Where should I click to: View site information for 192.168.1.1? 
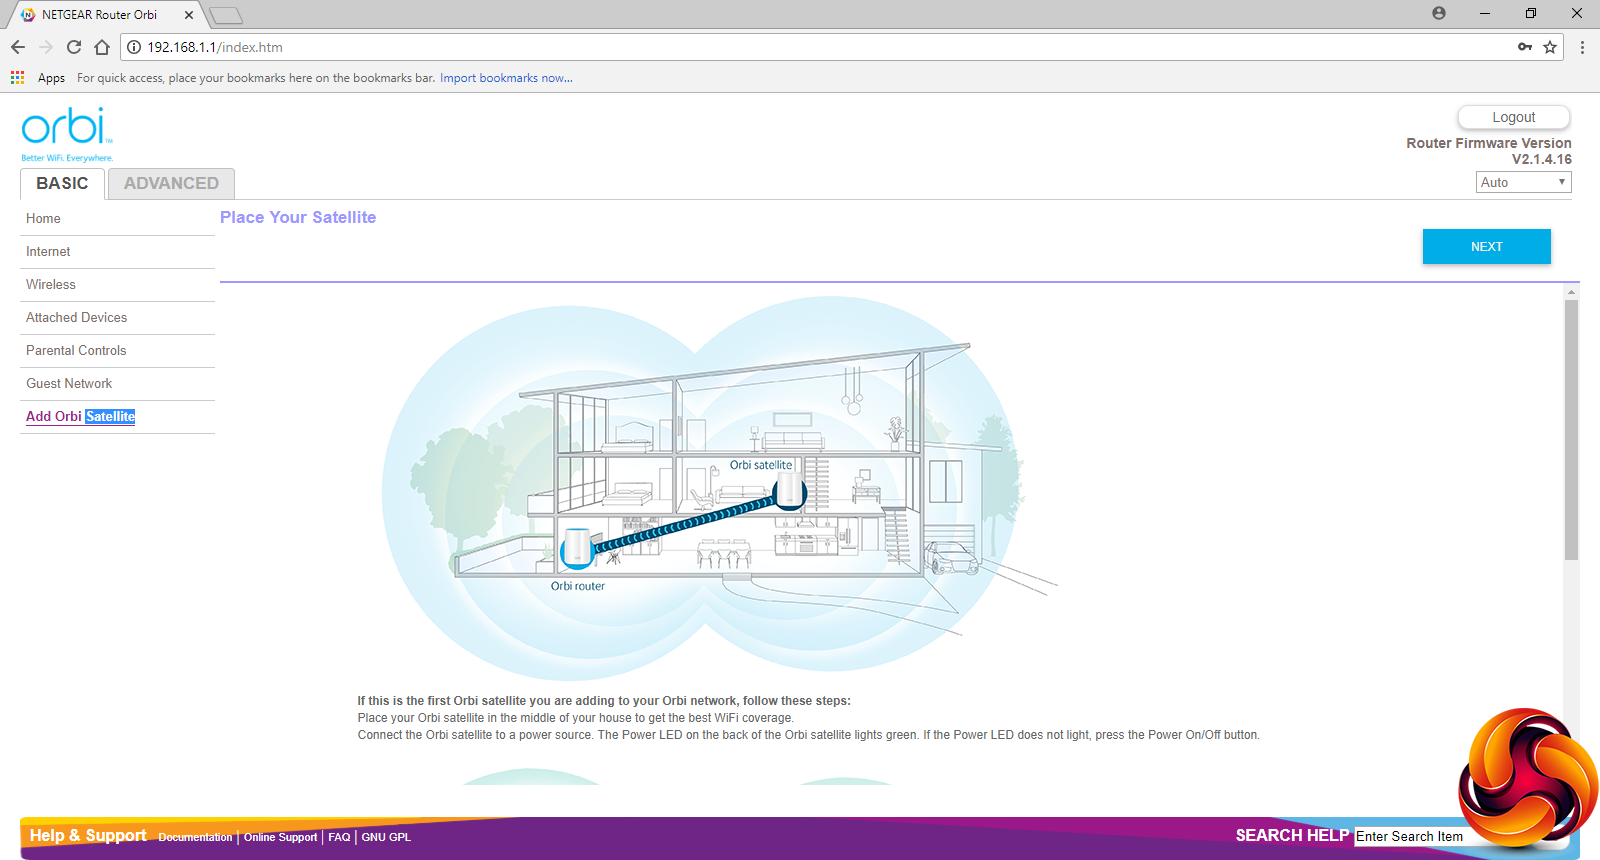pyautogui.click(x=134, y=47)
